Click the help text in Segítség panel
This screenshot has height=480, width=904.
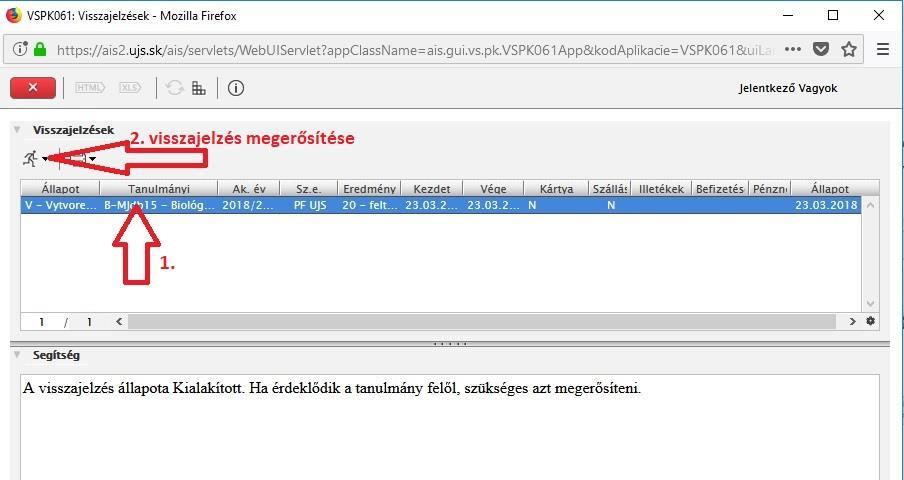pos(332,388)
